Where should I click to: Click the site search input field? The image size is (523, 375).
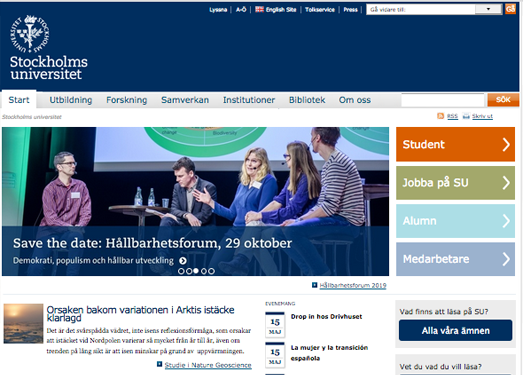tap(443, 100)
